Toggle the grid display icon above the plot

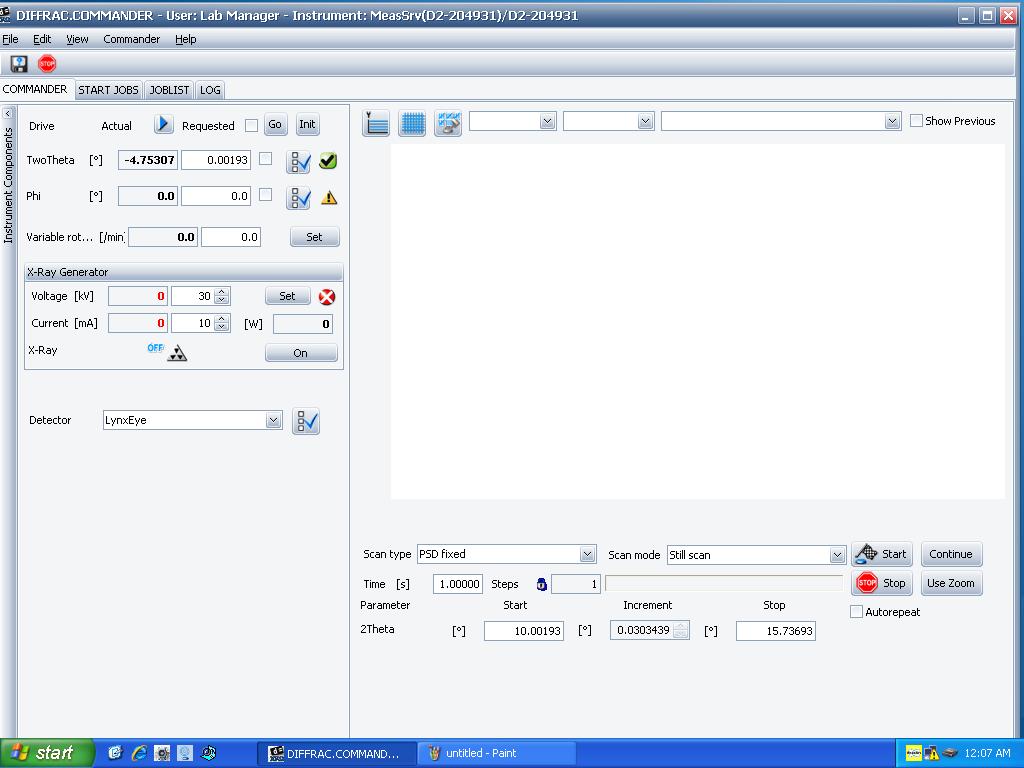point(411,122)
